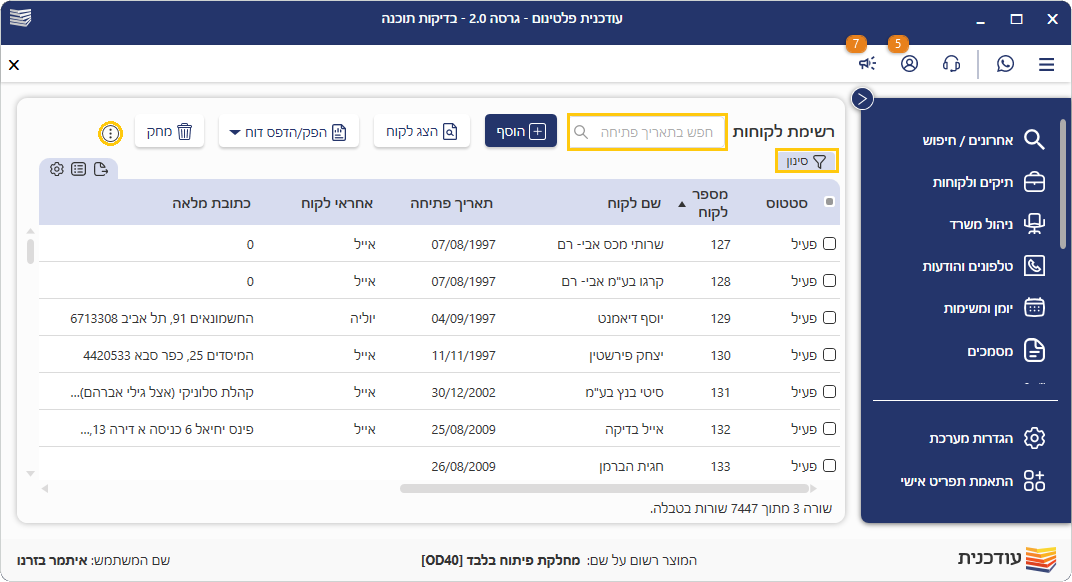The width and height of the screenshot is (1072, 582).
Task: Tick the checkbox for client 132
Action: (829, 429)
